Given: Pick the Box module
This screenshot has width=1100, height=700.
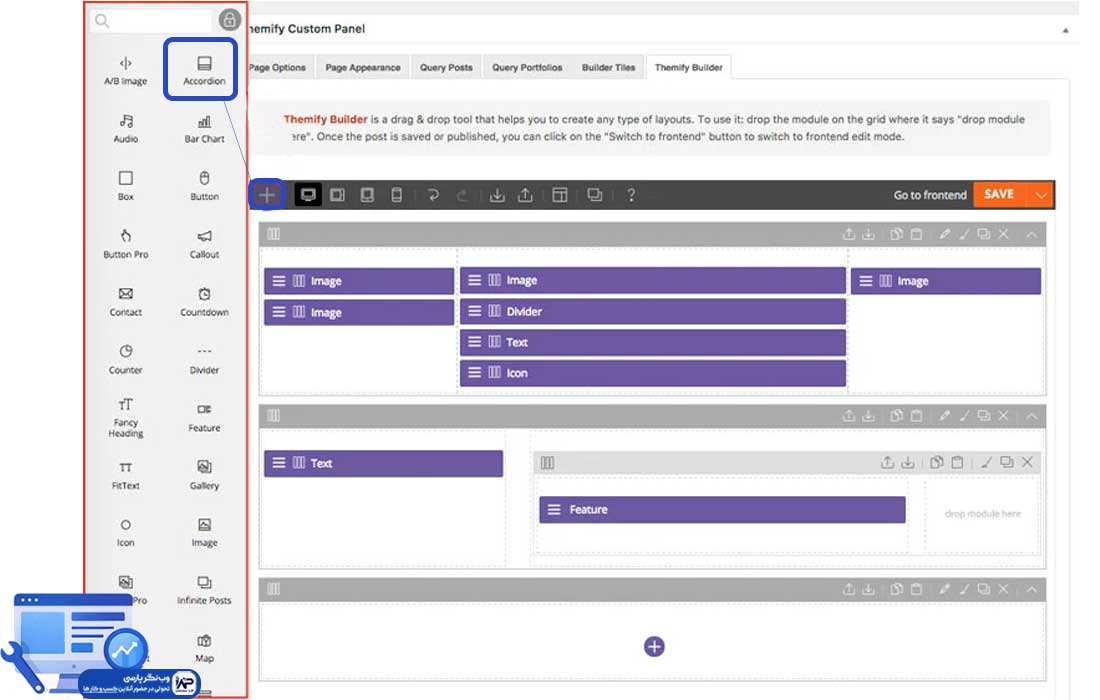Looking at the screenshot, I should click(x=126, y=186).
